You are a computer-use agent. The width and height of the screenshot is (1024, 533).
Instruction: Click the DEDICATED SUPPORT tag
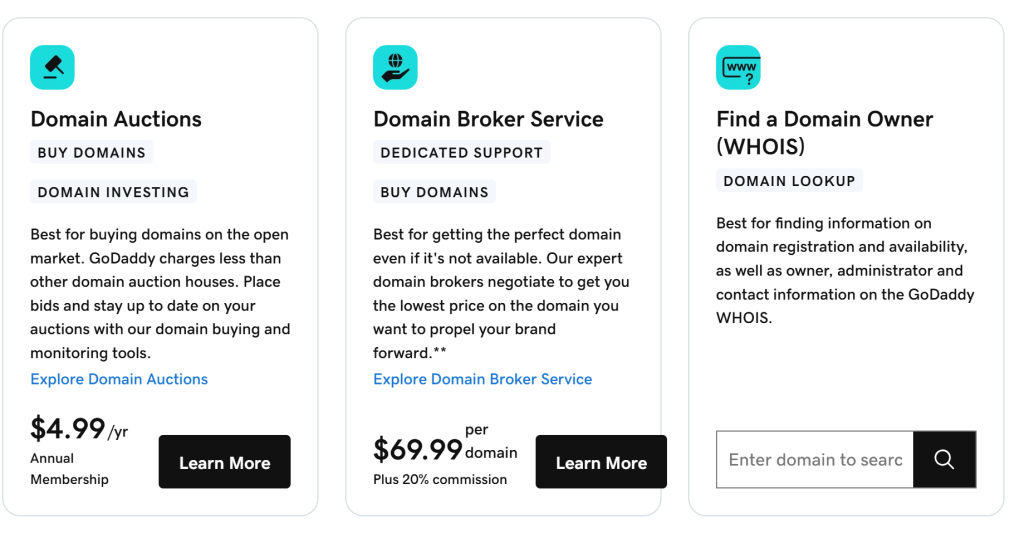462,152
